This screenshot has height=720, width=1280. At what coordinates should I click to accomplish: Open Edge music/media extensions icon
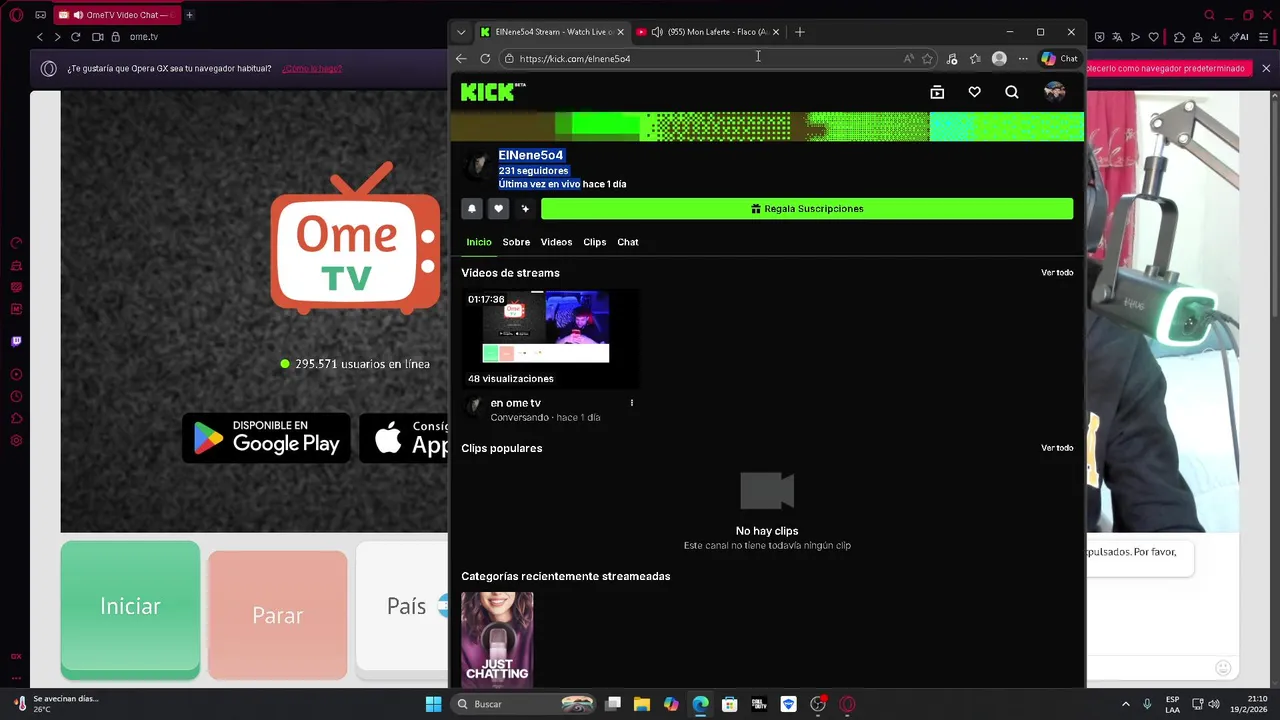(952, 59)
